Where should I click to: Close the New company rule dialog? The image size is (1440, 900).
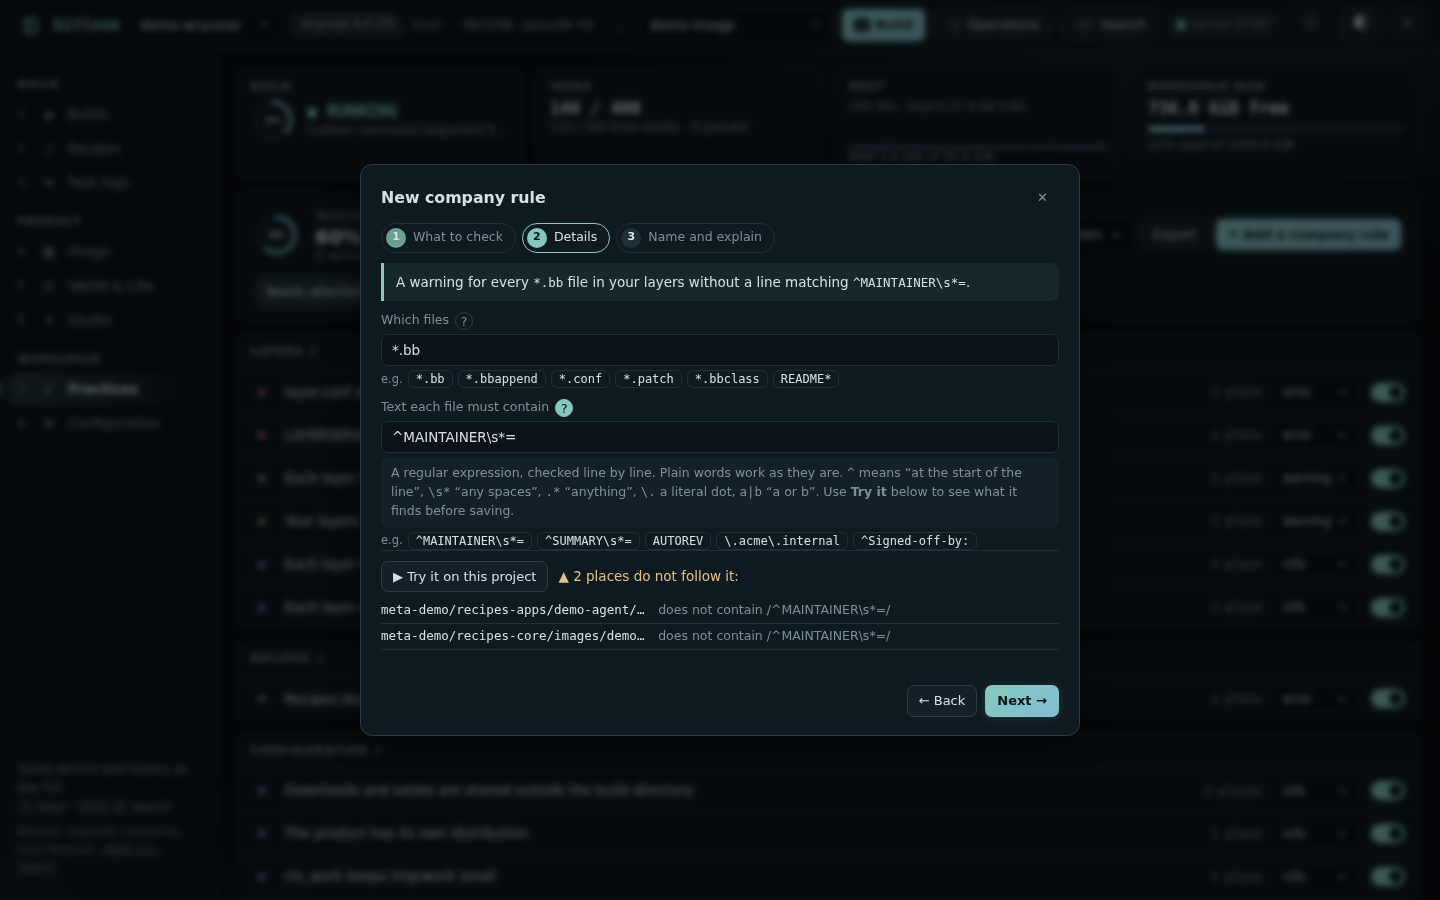[1042, 197]
